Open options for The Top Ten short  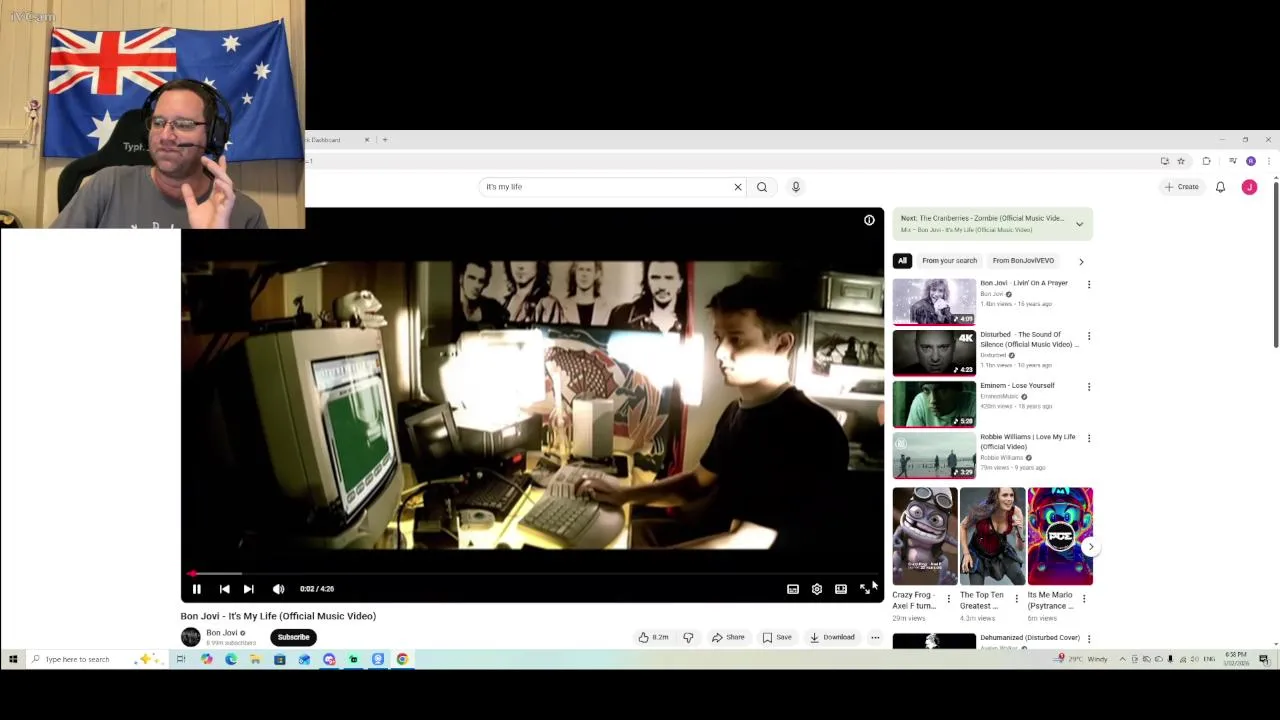click(x=1016, y=599)
